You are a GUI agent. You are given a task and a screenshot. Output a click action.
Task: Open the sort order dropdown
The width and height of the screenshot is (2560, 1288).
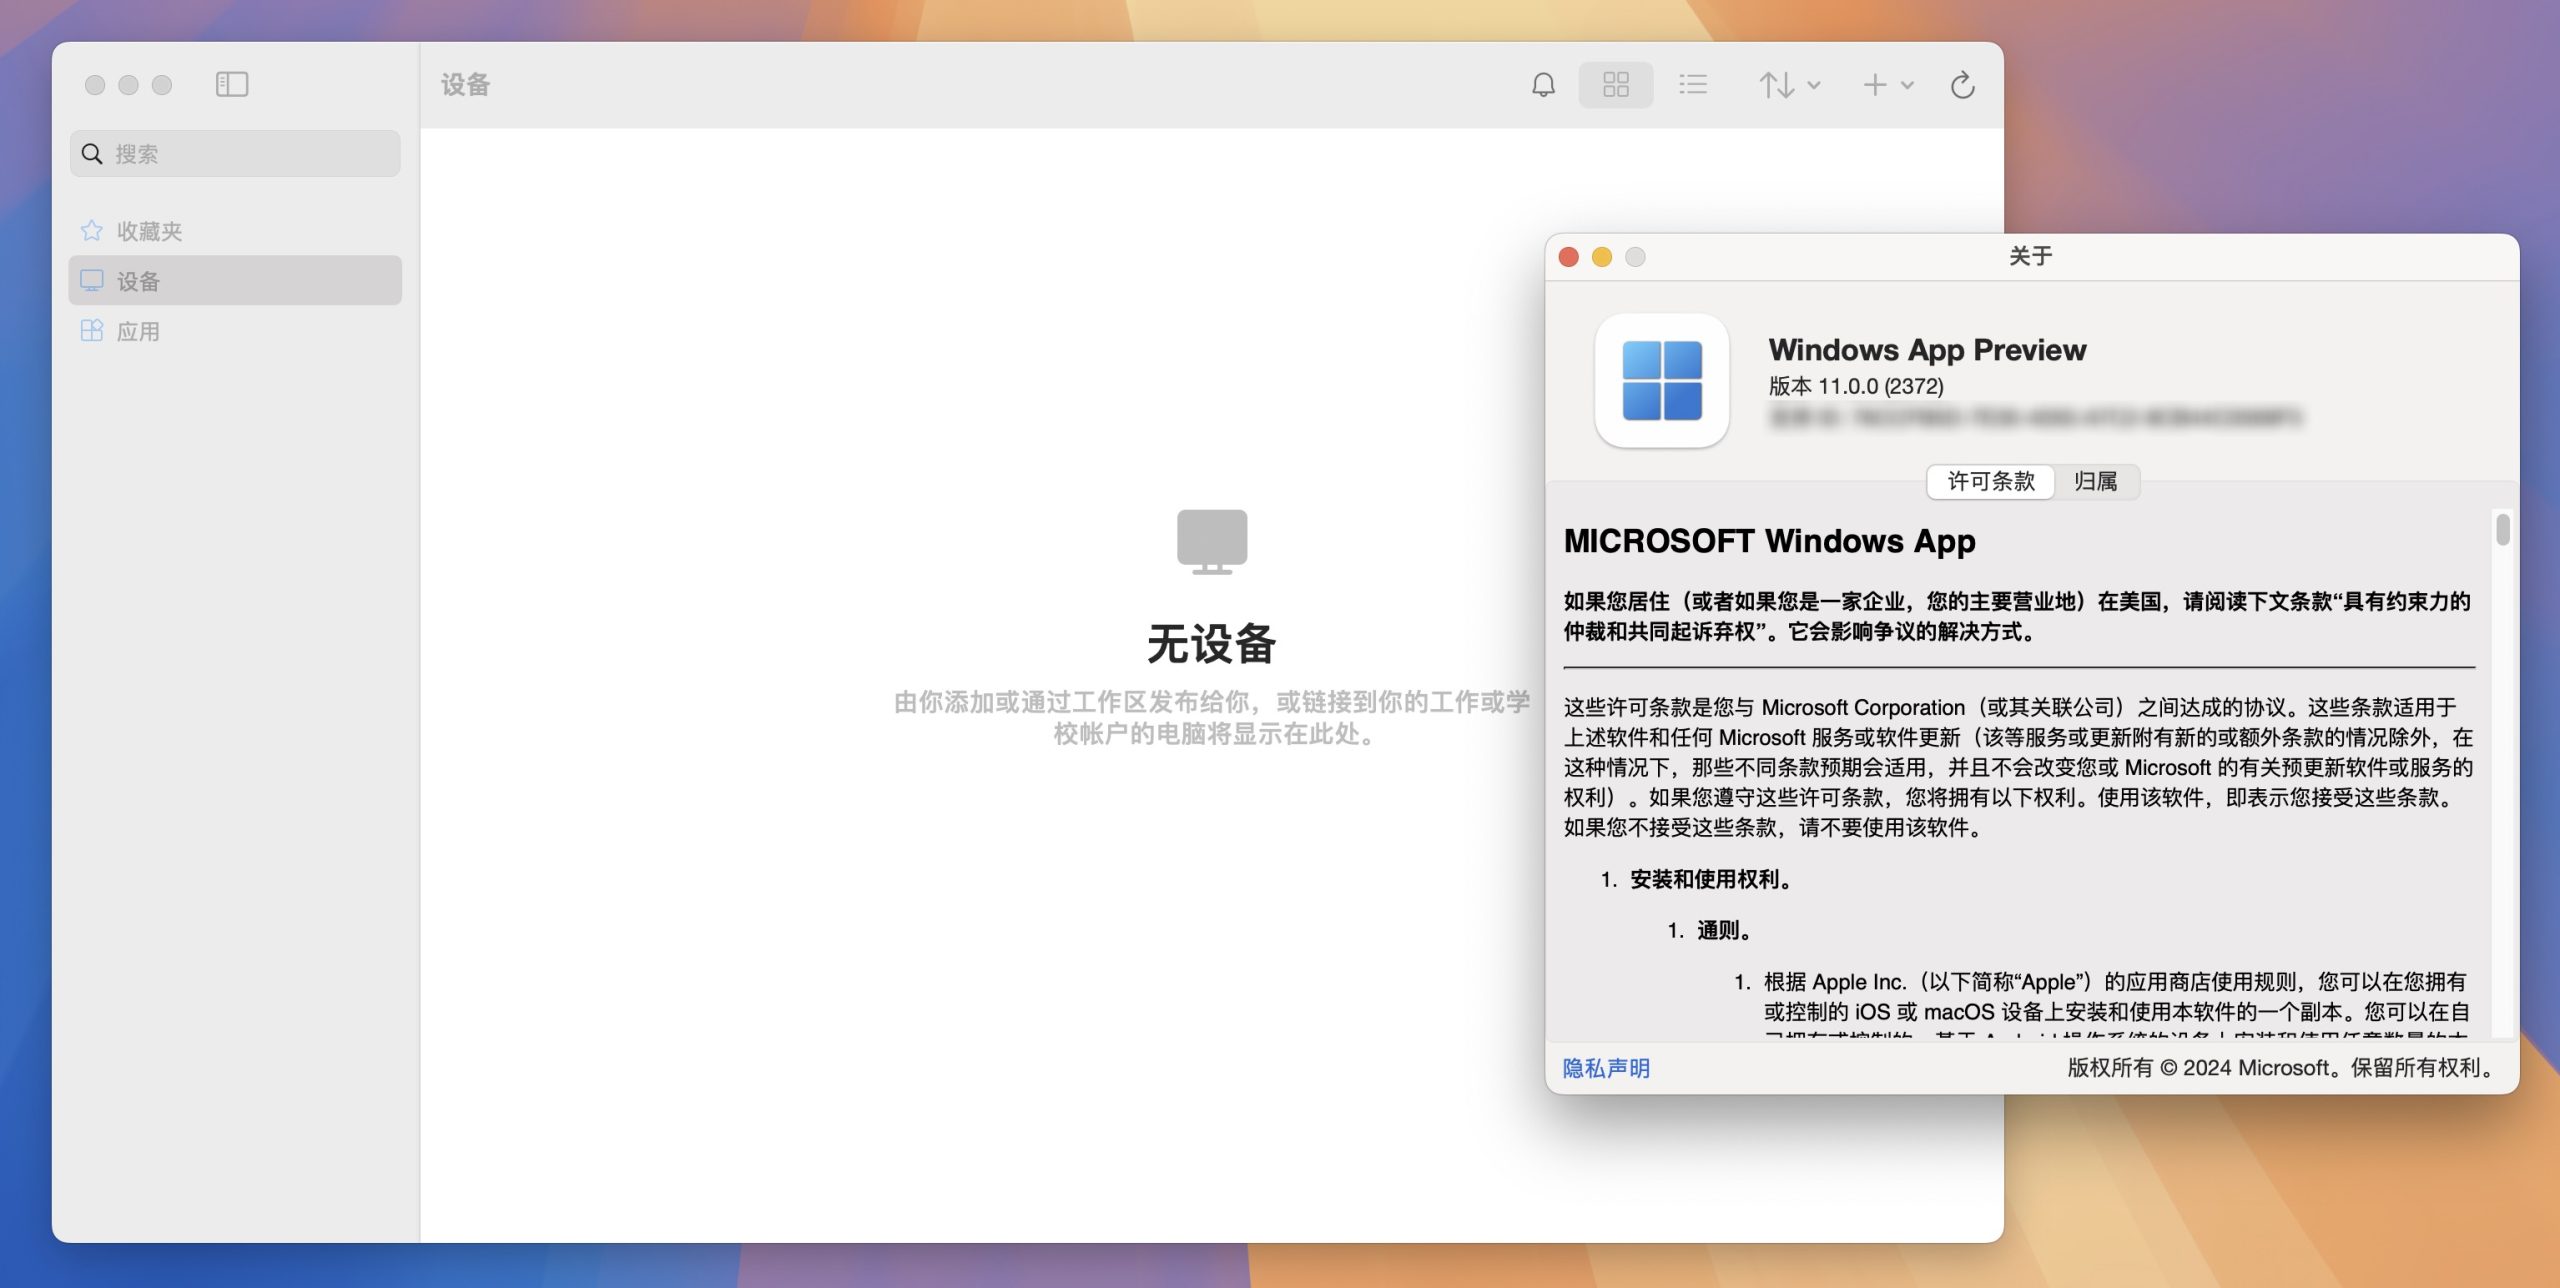(x=1789, y=85)
